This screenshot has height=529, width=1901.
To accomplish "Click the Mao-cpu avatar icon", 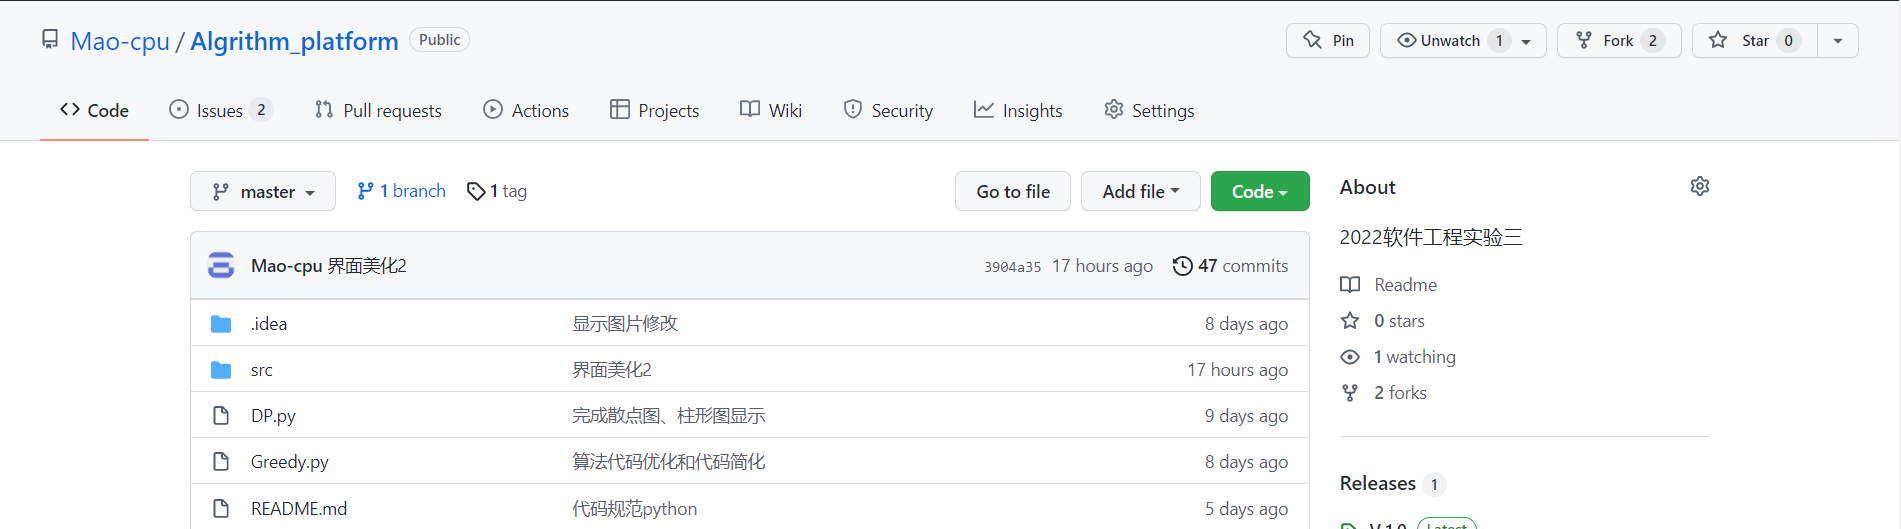I will point(221,266).
